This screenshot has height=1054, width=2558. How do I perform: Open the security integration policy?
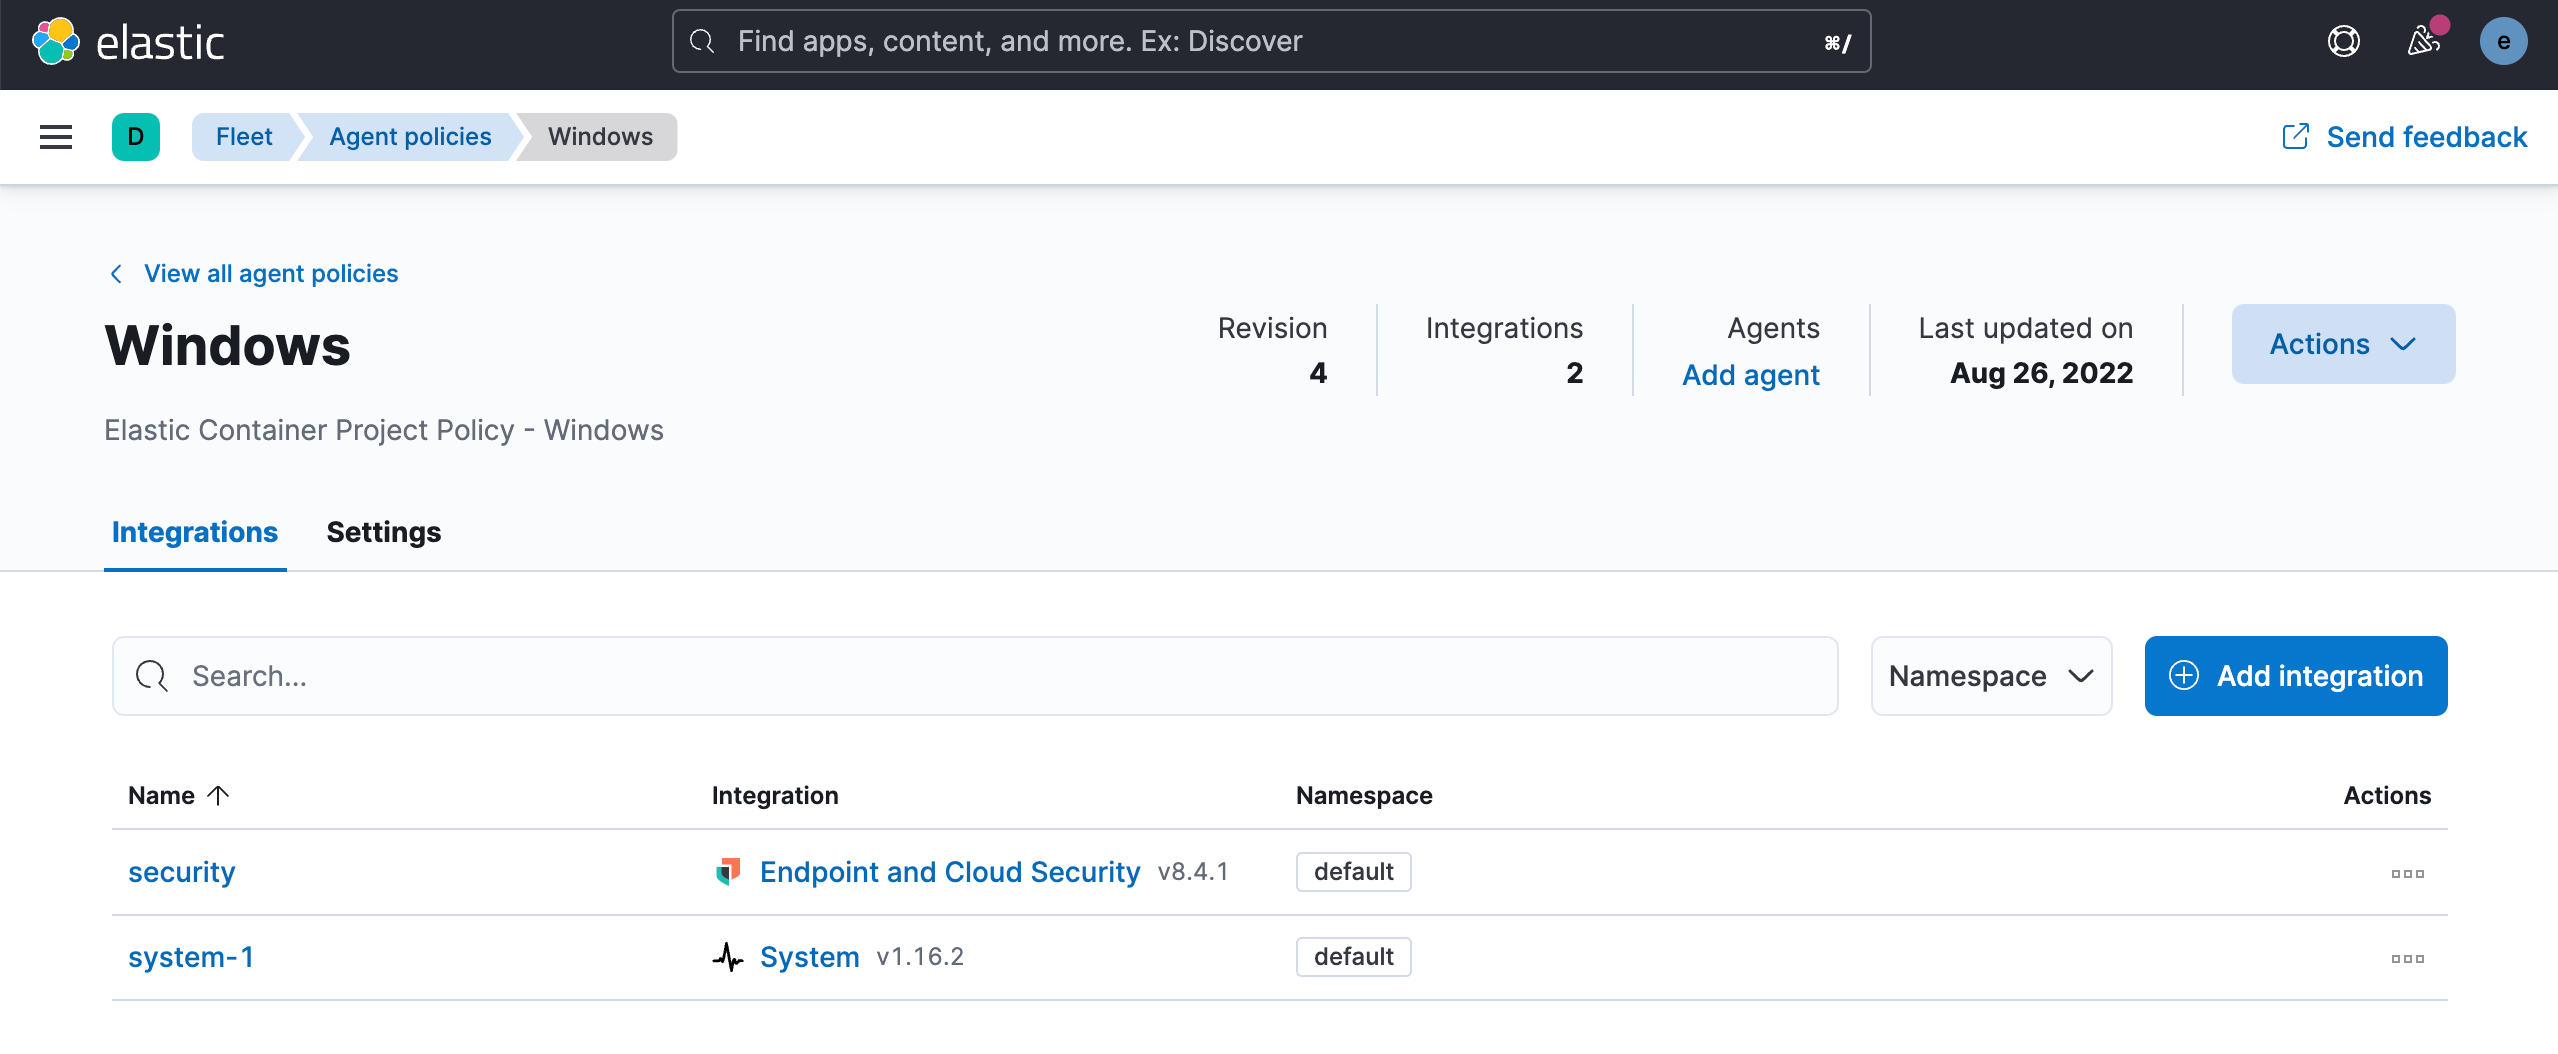point(182,872)
